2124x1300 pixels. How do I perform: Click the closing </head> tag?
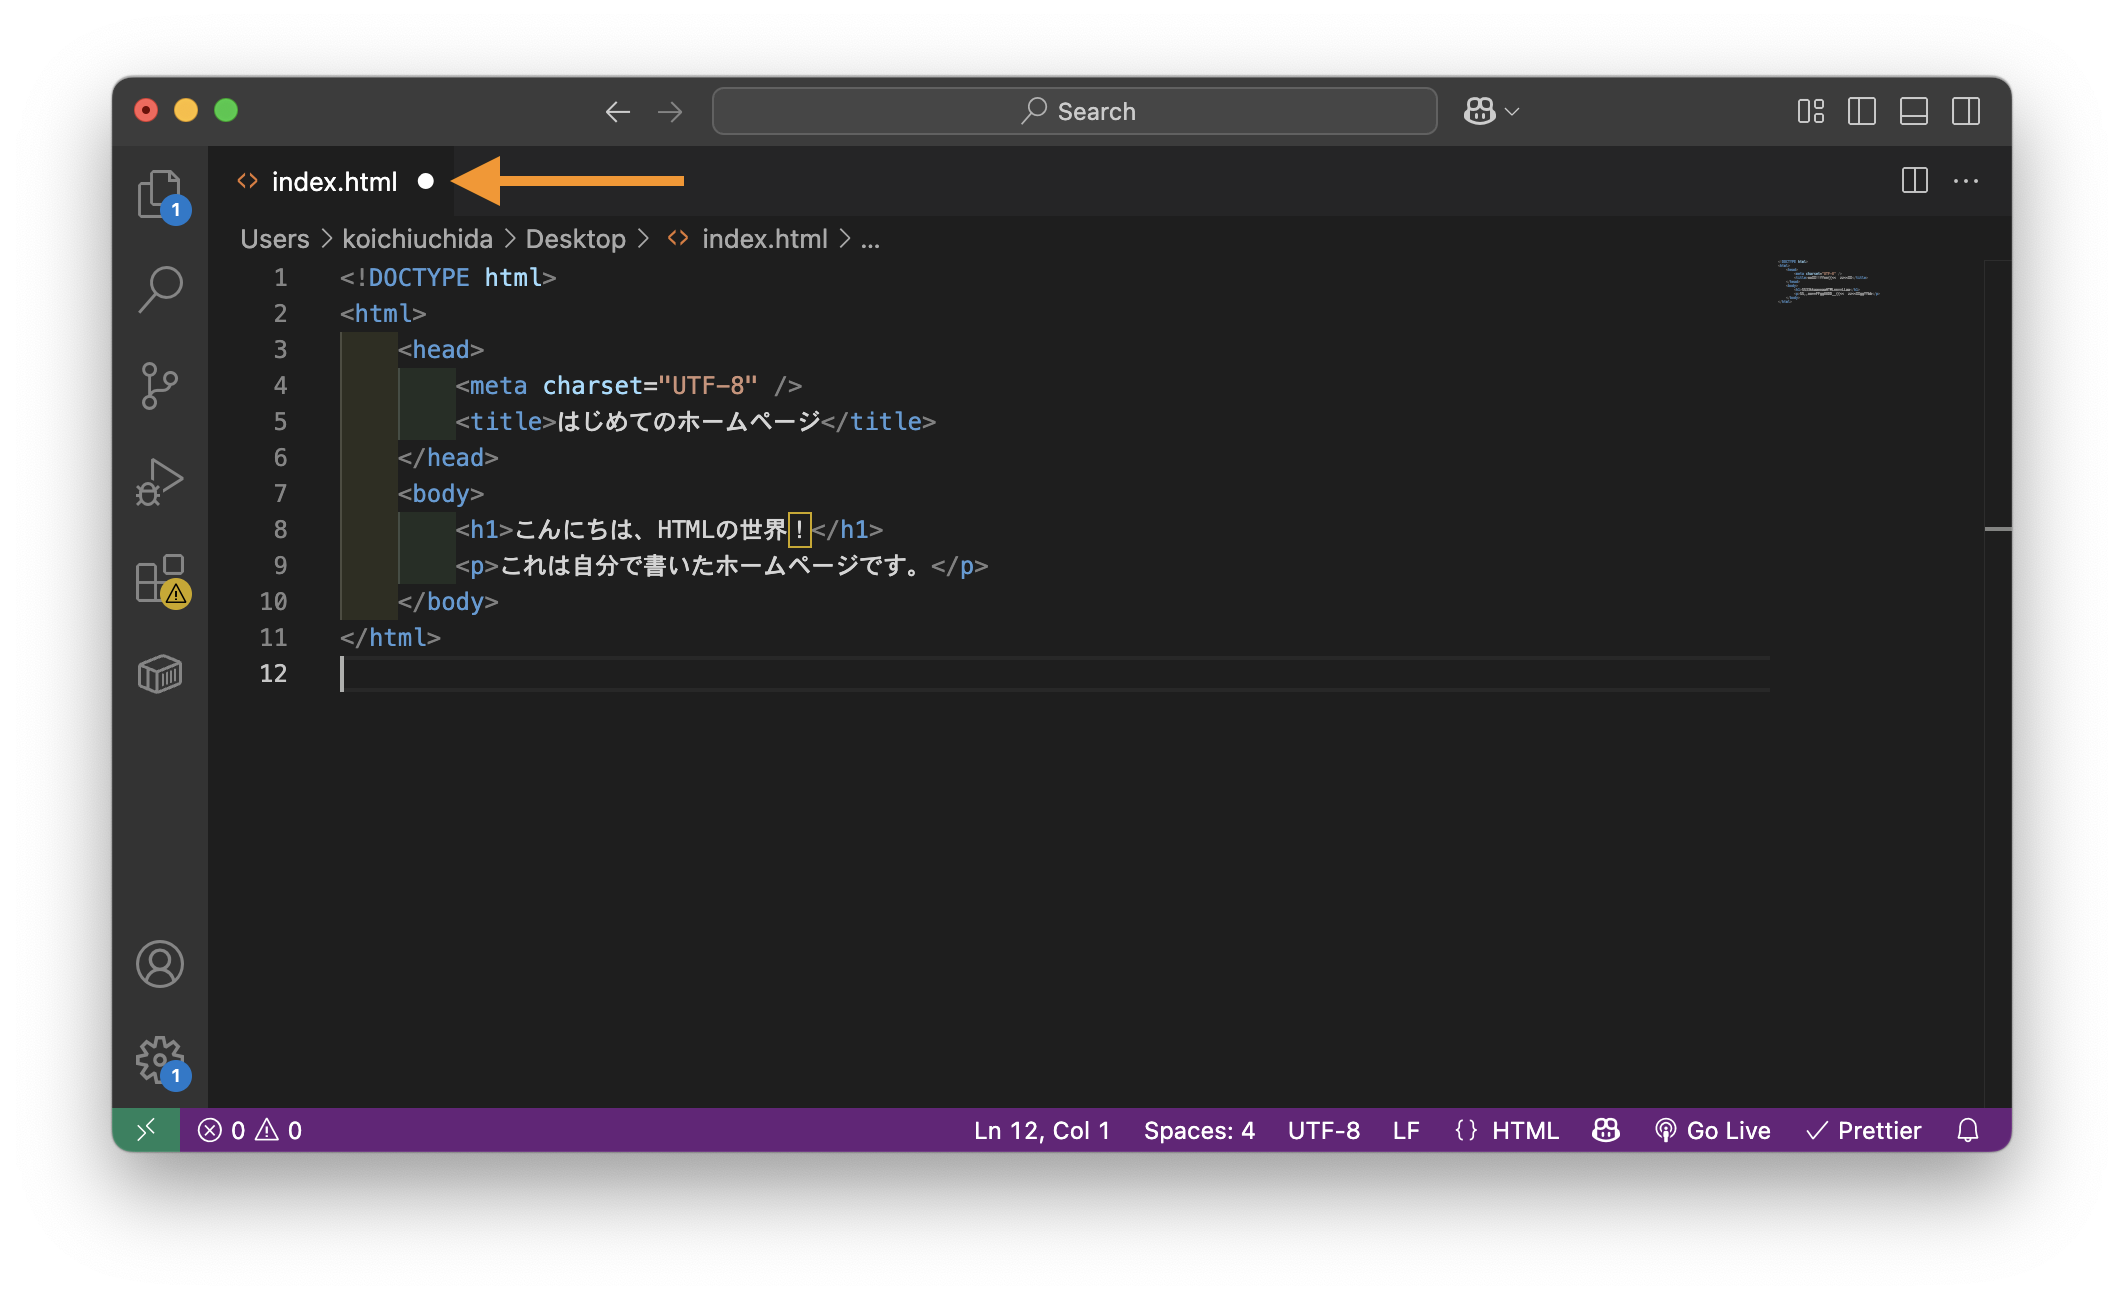point(448,457)
